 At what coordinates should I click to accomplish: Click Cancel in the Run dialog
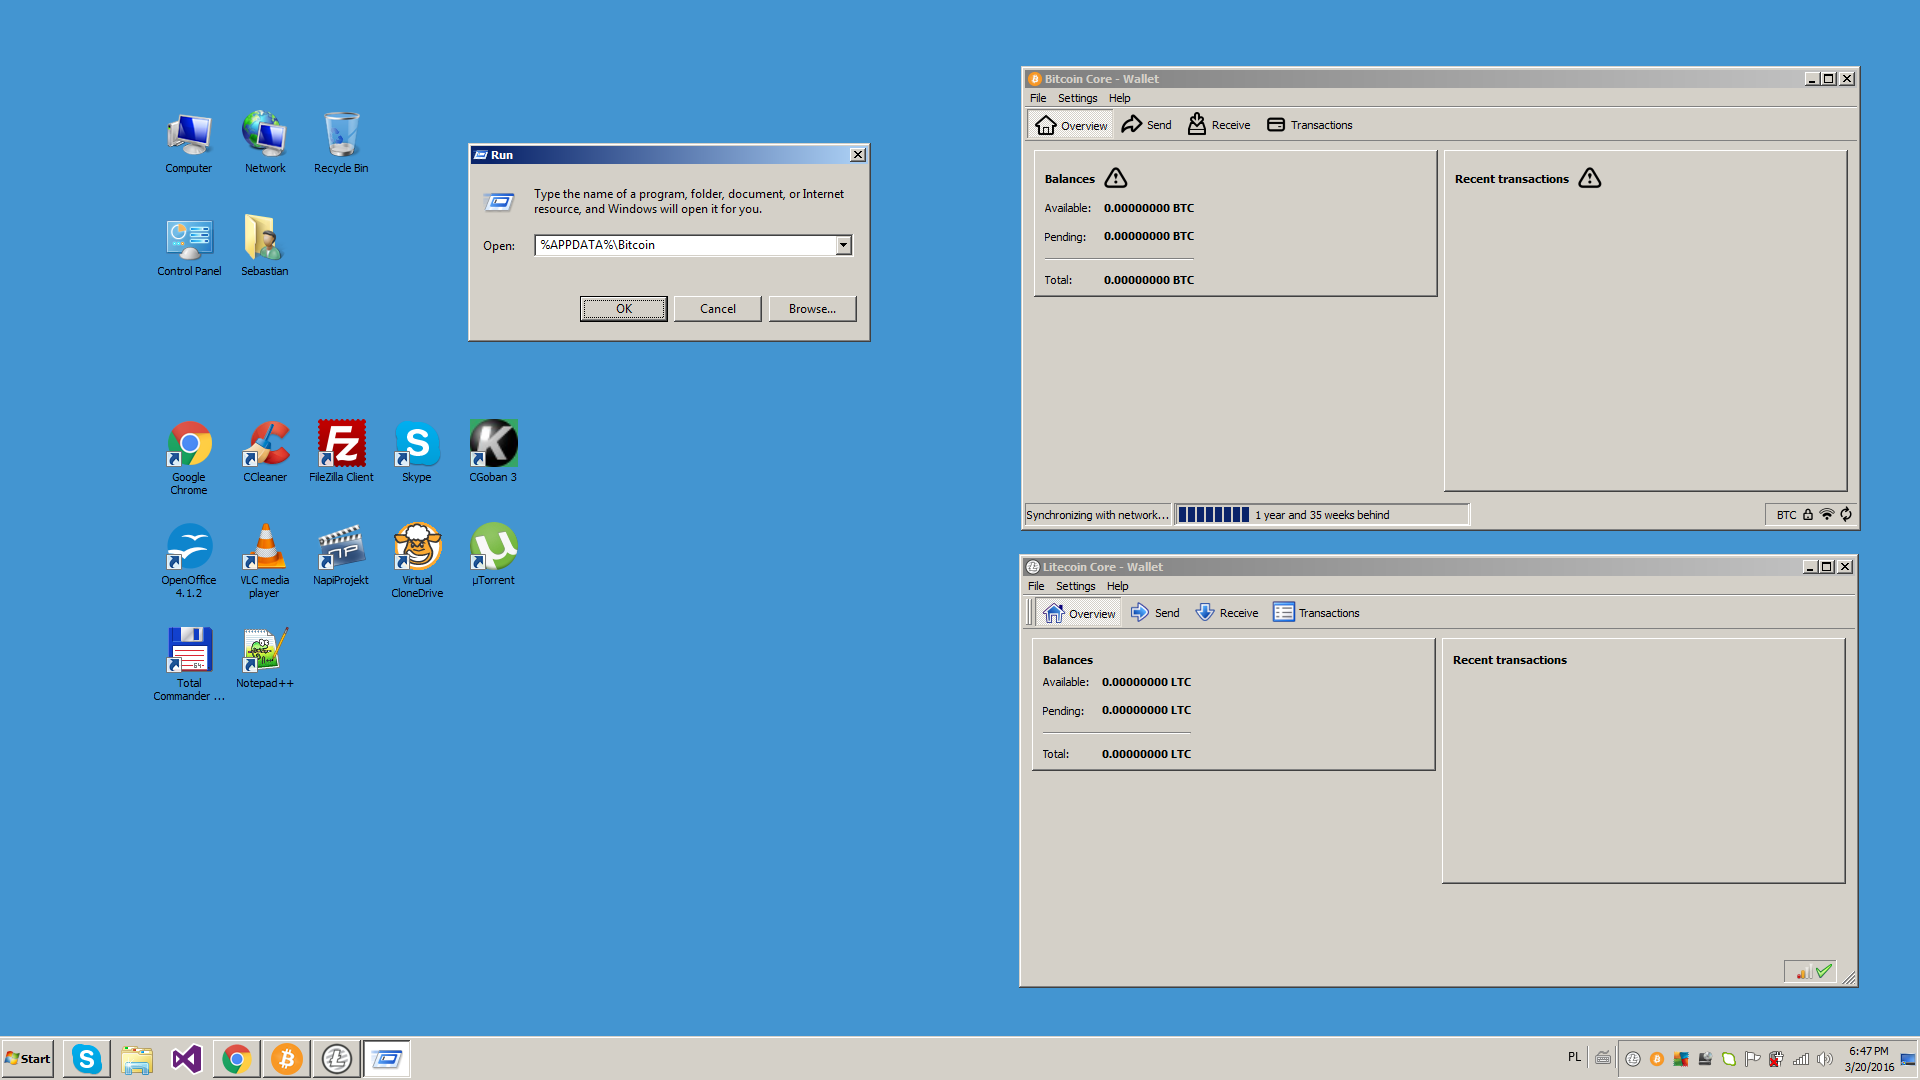pos(716,309)
